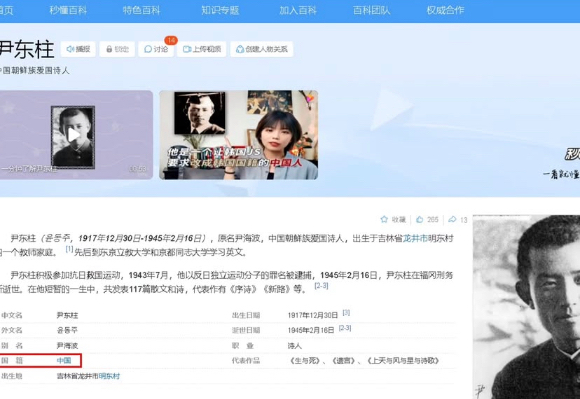Click the 外文名 value 윤동주
Screen dimensions: 580x399
click(67, 330)
